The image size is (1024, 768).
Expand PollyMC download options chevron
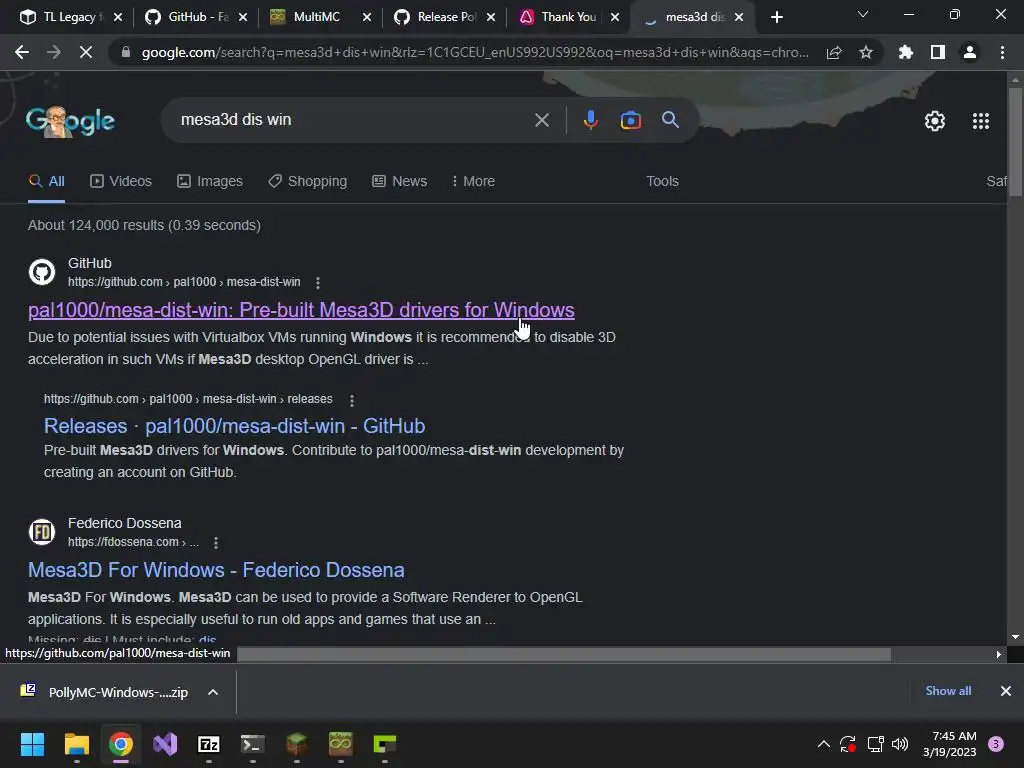[213, 692]
